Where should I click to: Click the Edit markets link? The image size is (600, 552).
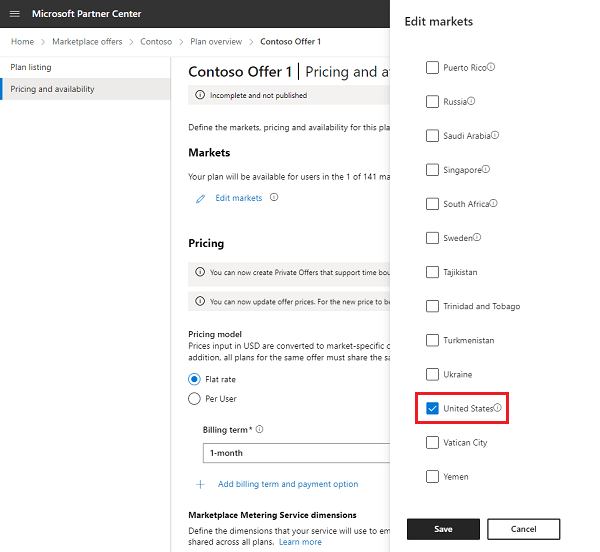tap(239, 198)
